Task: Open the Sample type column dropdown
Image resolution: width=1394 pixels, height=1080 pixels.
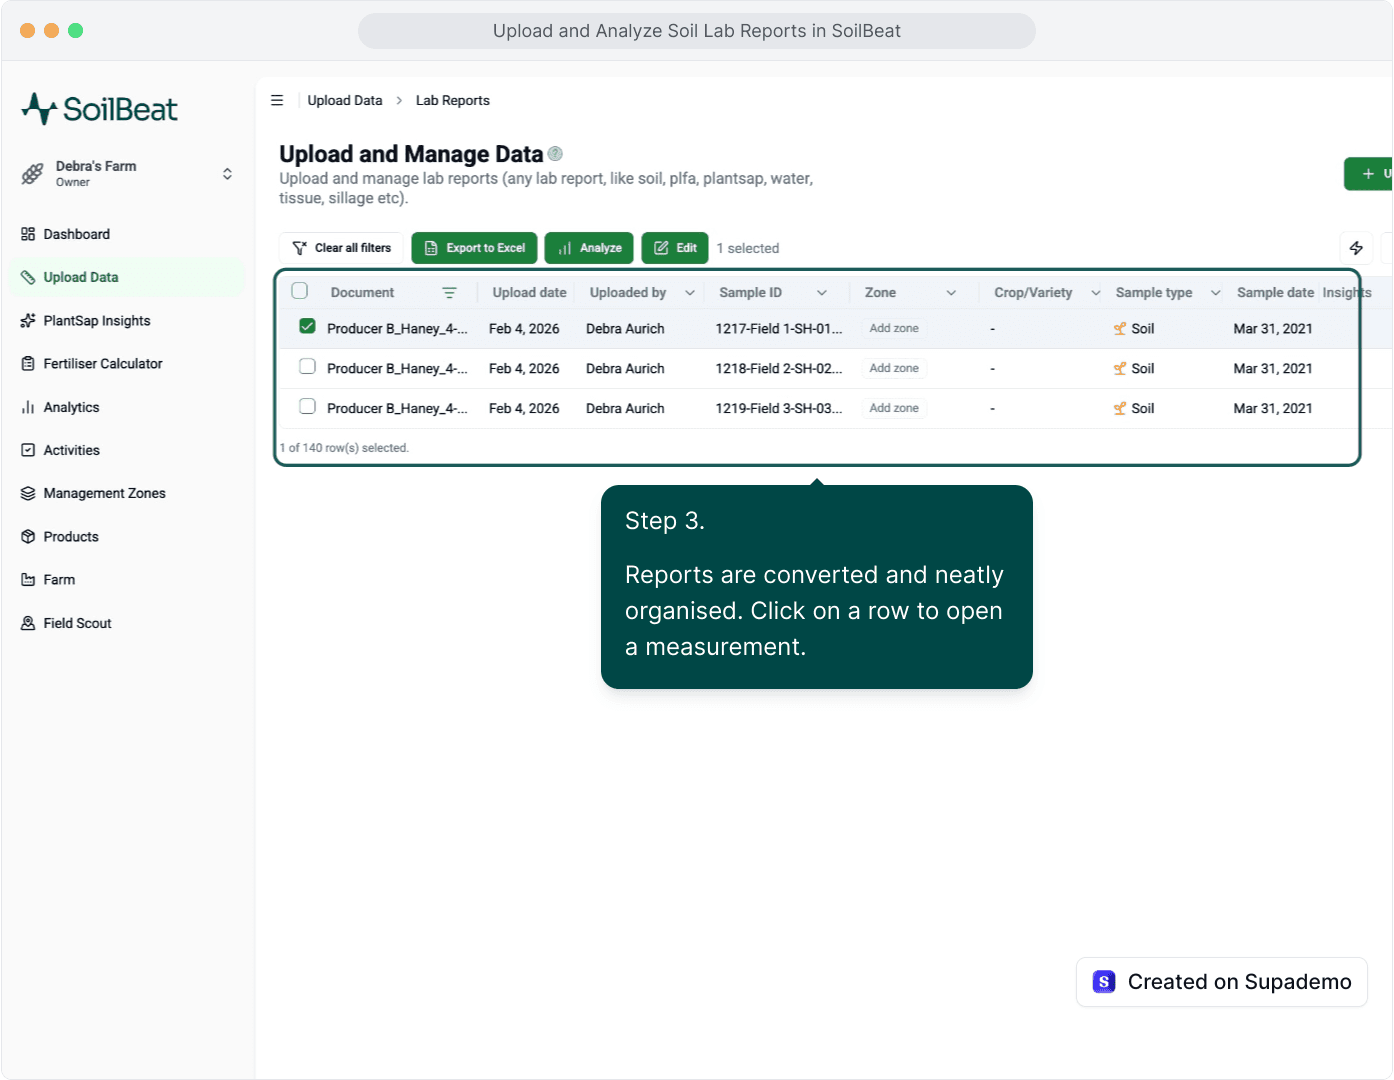Action: [x=1215, y=293]
